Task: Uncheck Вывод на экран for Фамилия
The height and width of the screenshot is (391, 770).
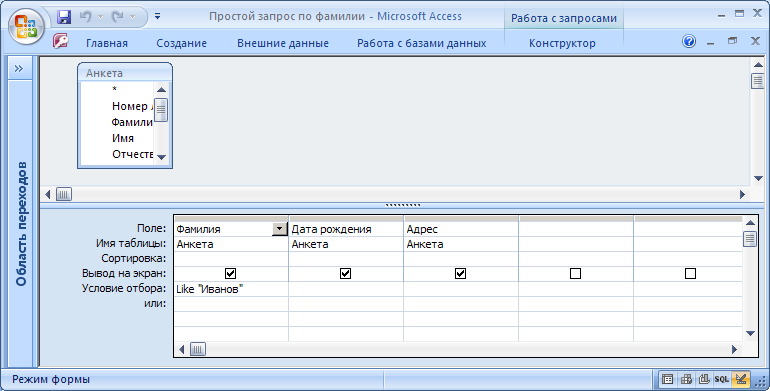Action: (x=230, y=273)
